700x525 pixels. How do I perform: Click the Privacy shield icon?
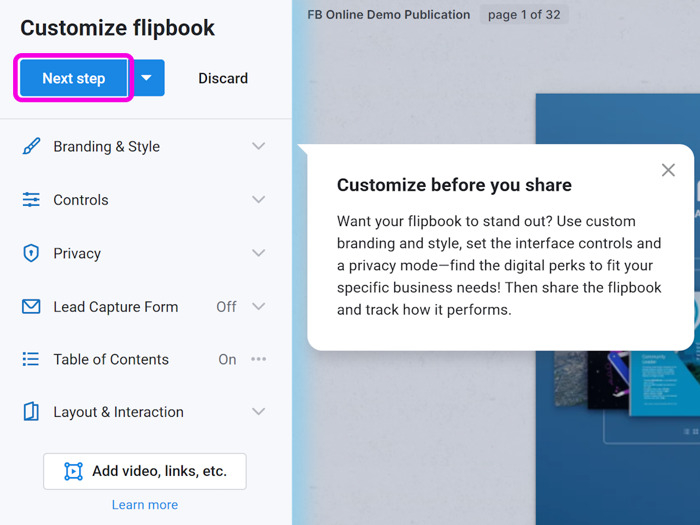tap(31, 253)
